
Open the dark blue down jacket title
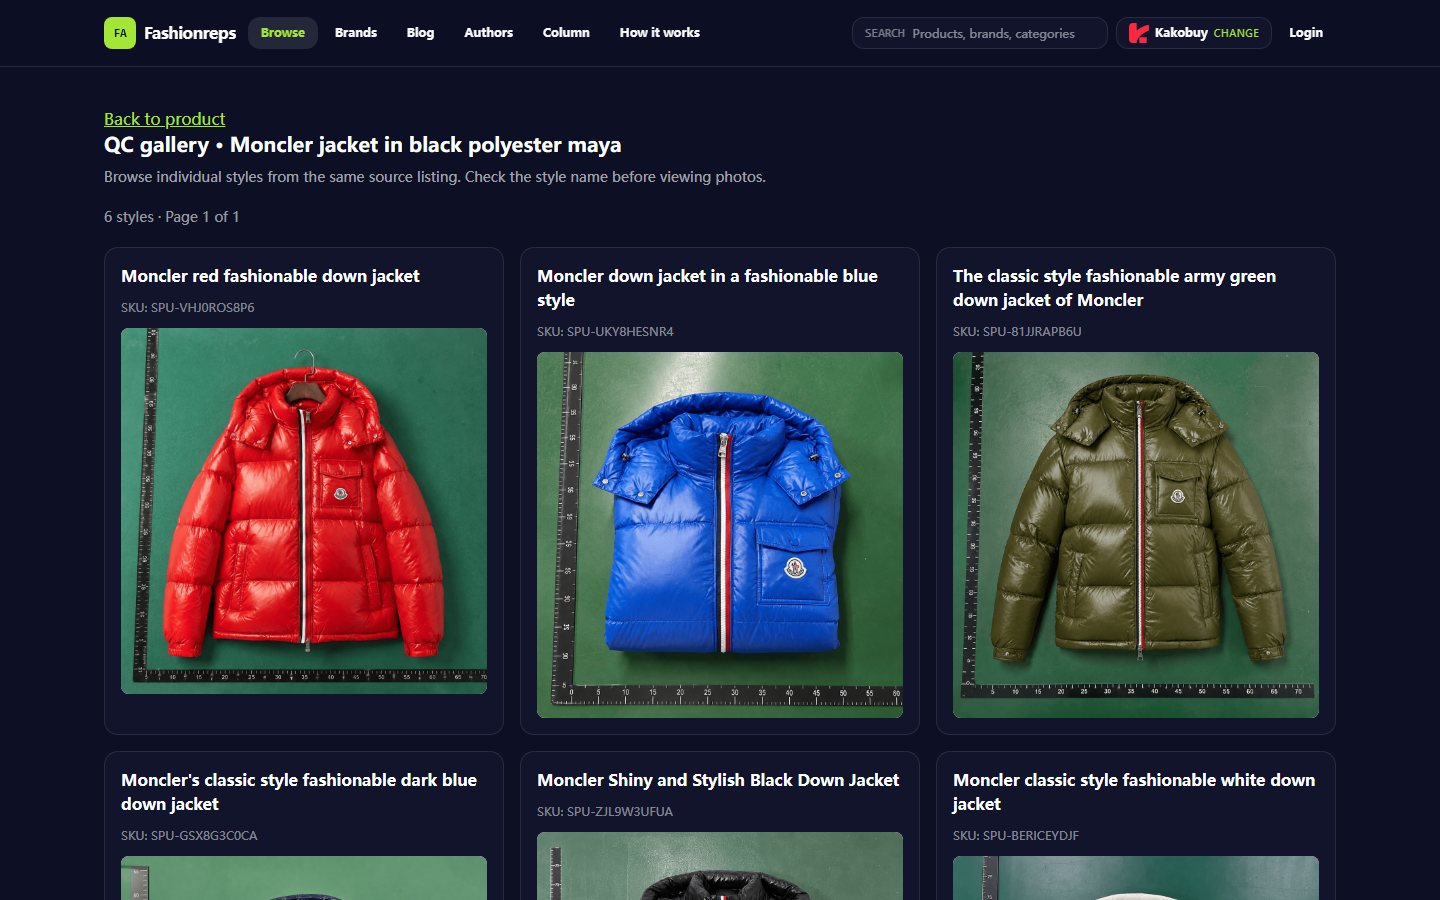[x=299, y=792]
